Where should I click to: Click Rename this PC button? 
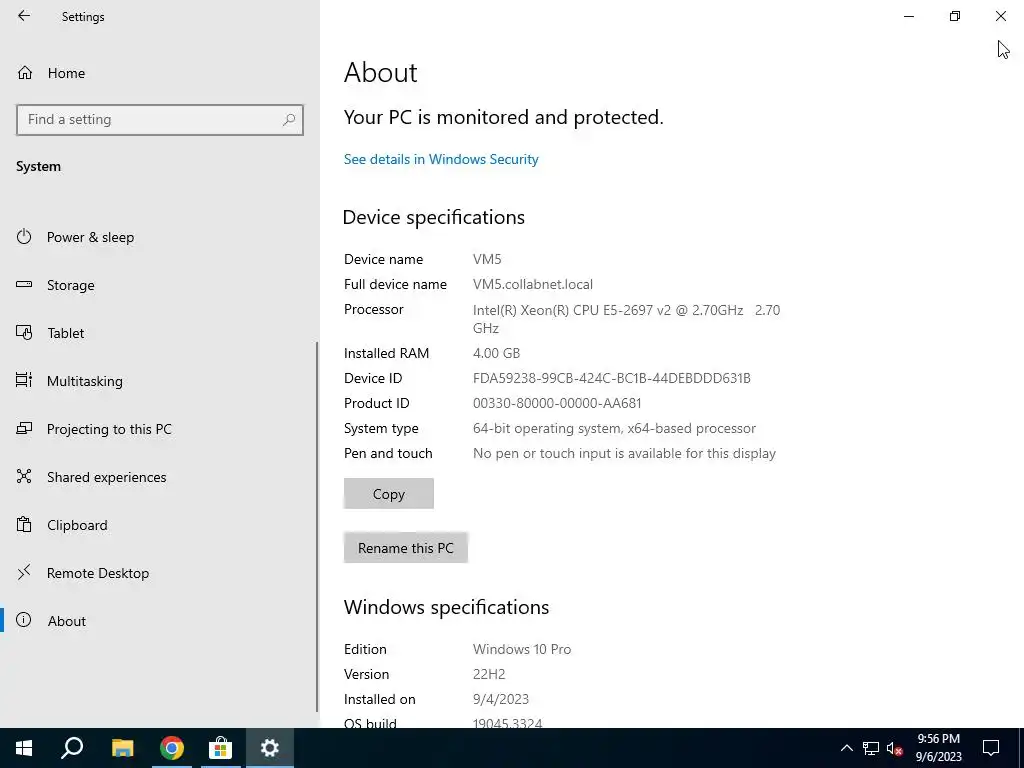coord(406,548)
